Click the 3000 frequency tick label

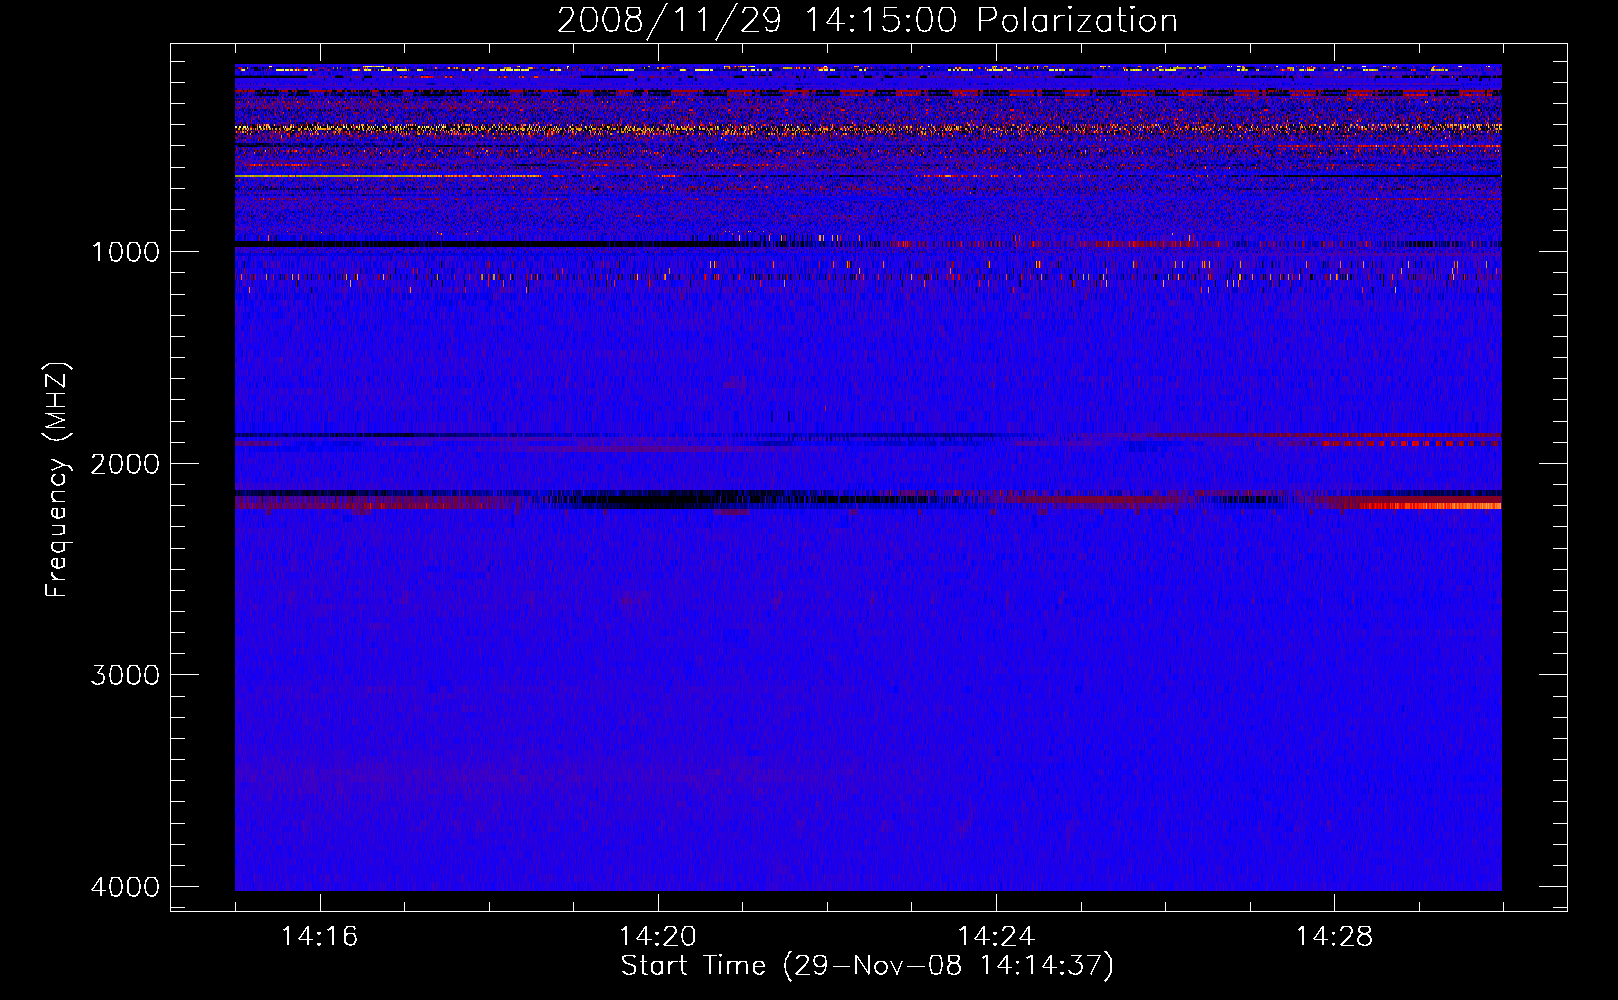125,675
